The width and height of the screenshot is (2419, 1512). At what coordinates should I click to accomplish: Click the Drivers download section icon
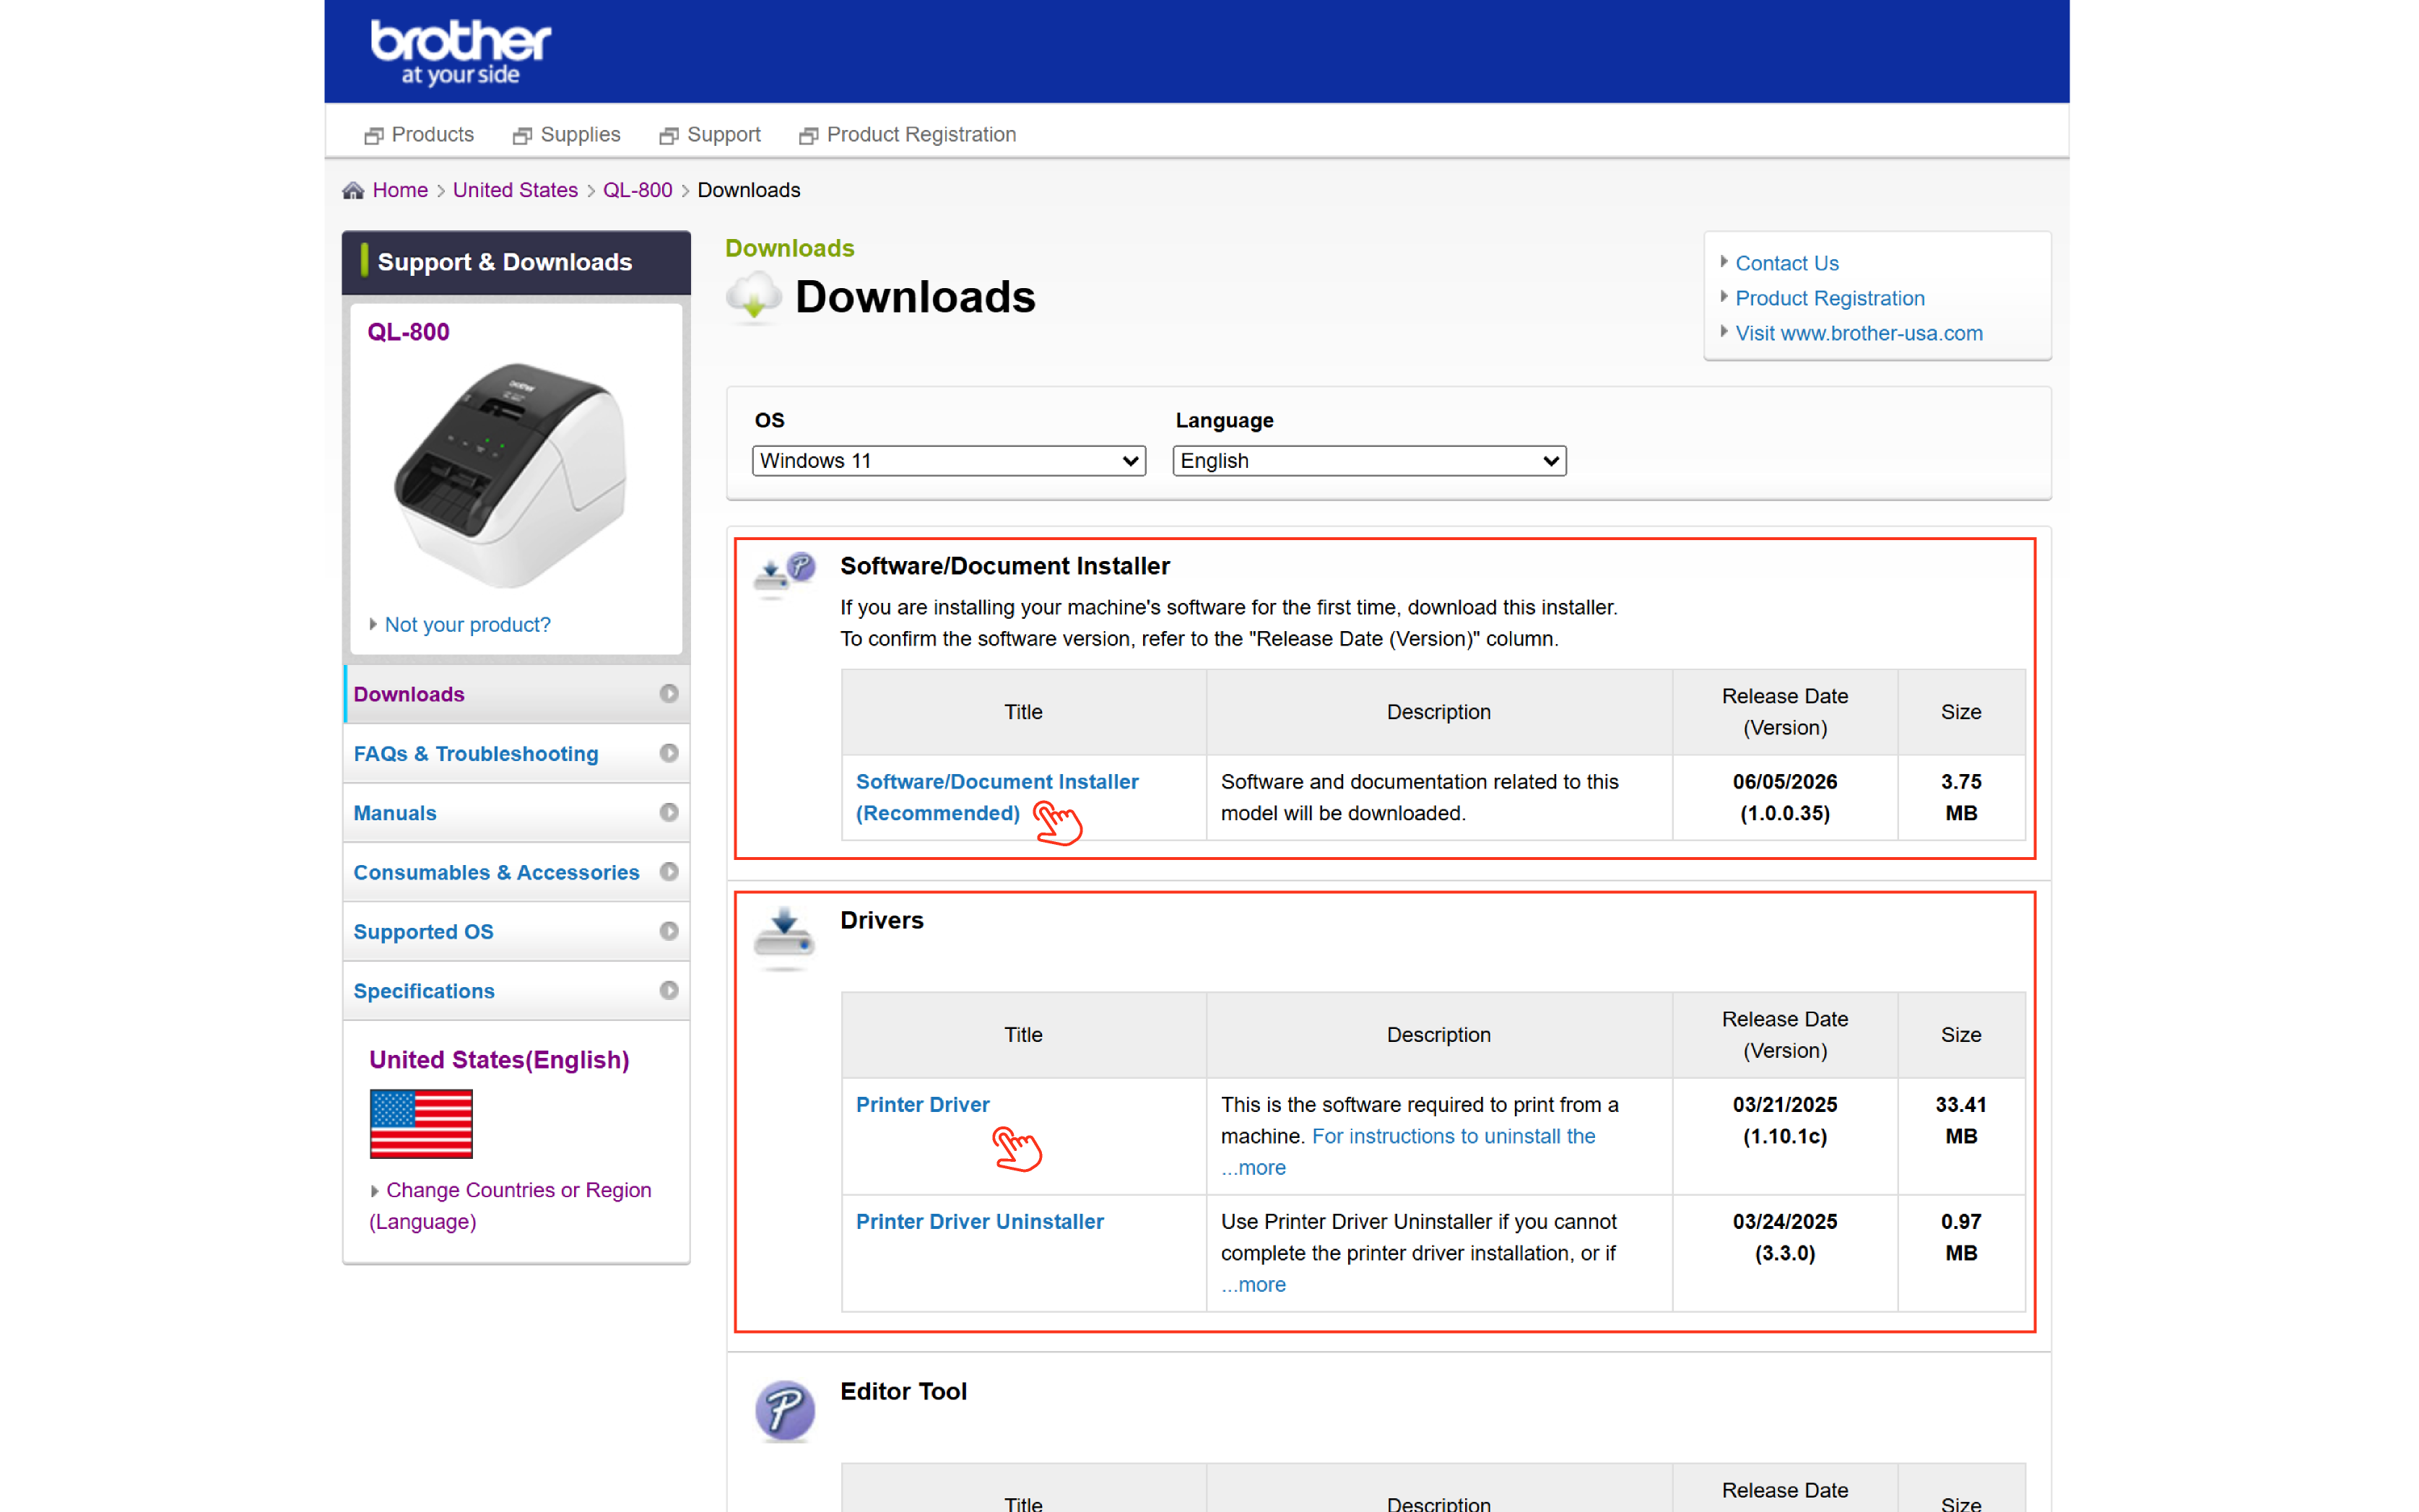785,939
